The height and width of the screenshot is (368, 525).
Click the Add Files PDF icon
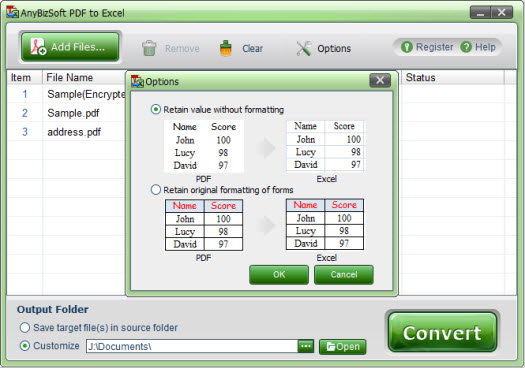[38, 47]
